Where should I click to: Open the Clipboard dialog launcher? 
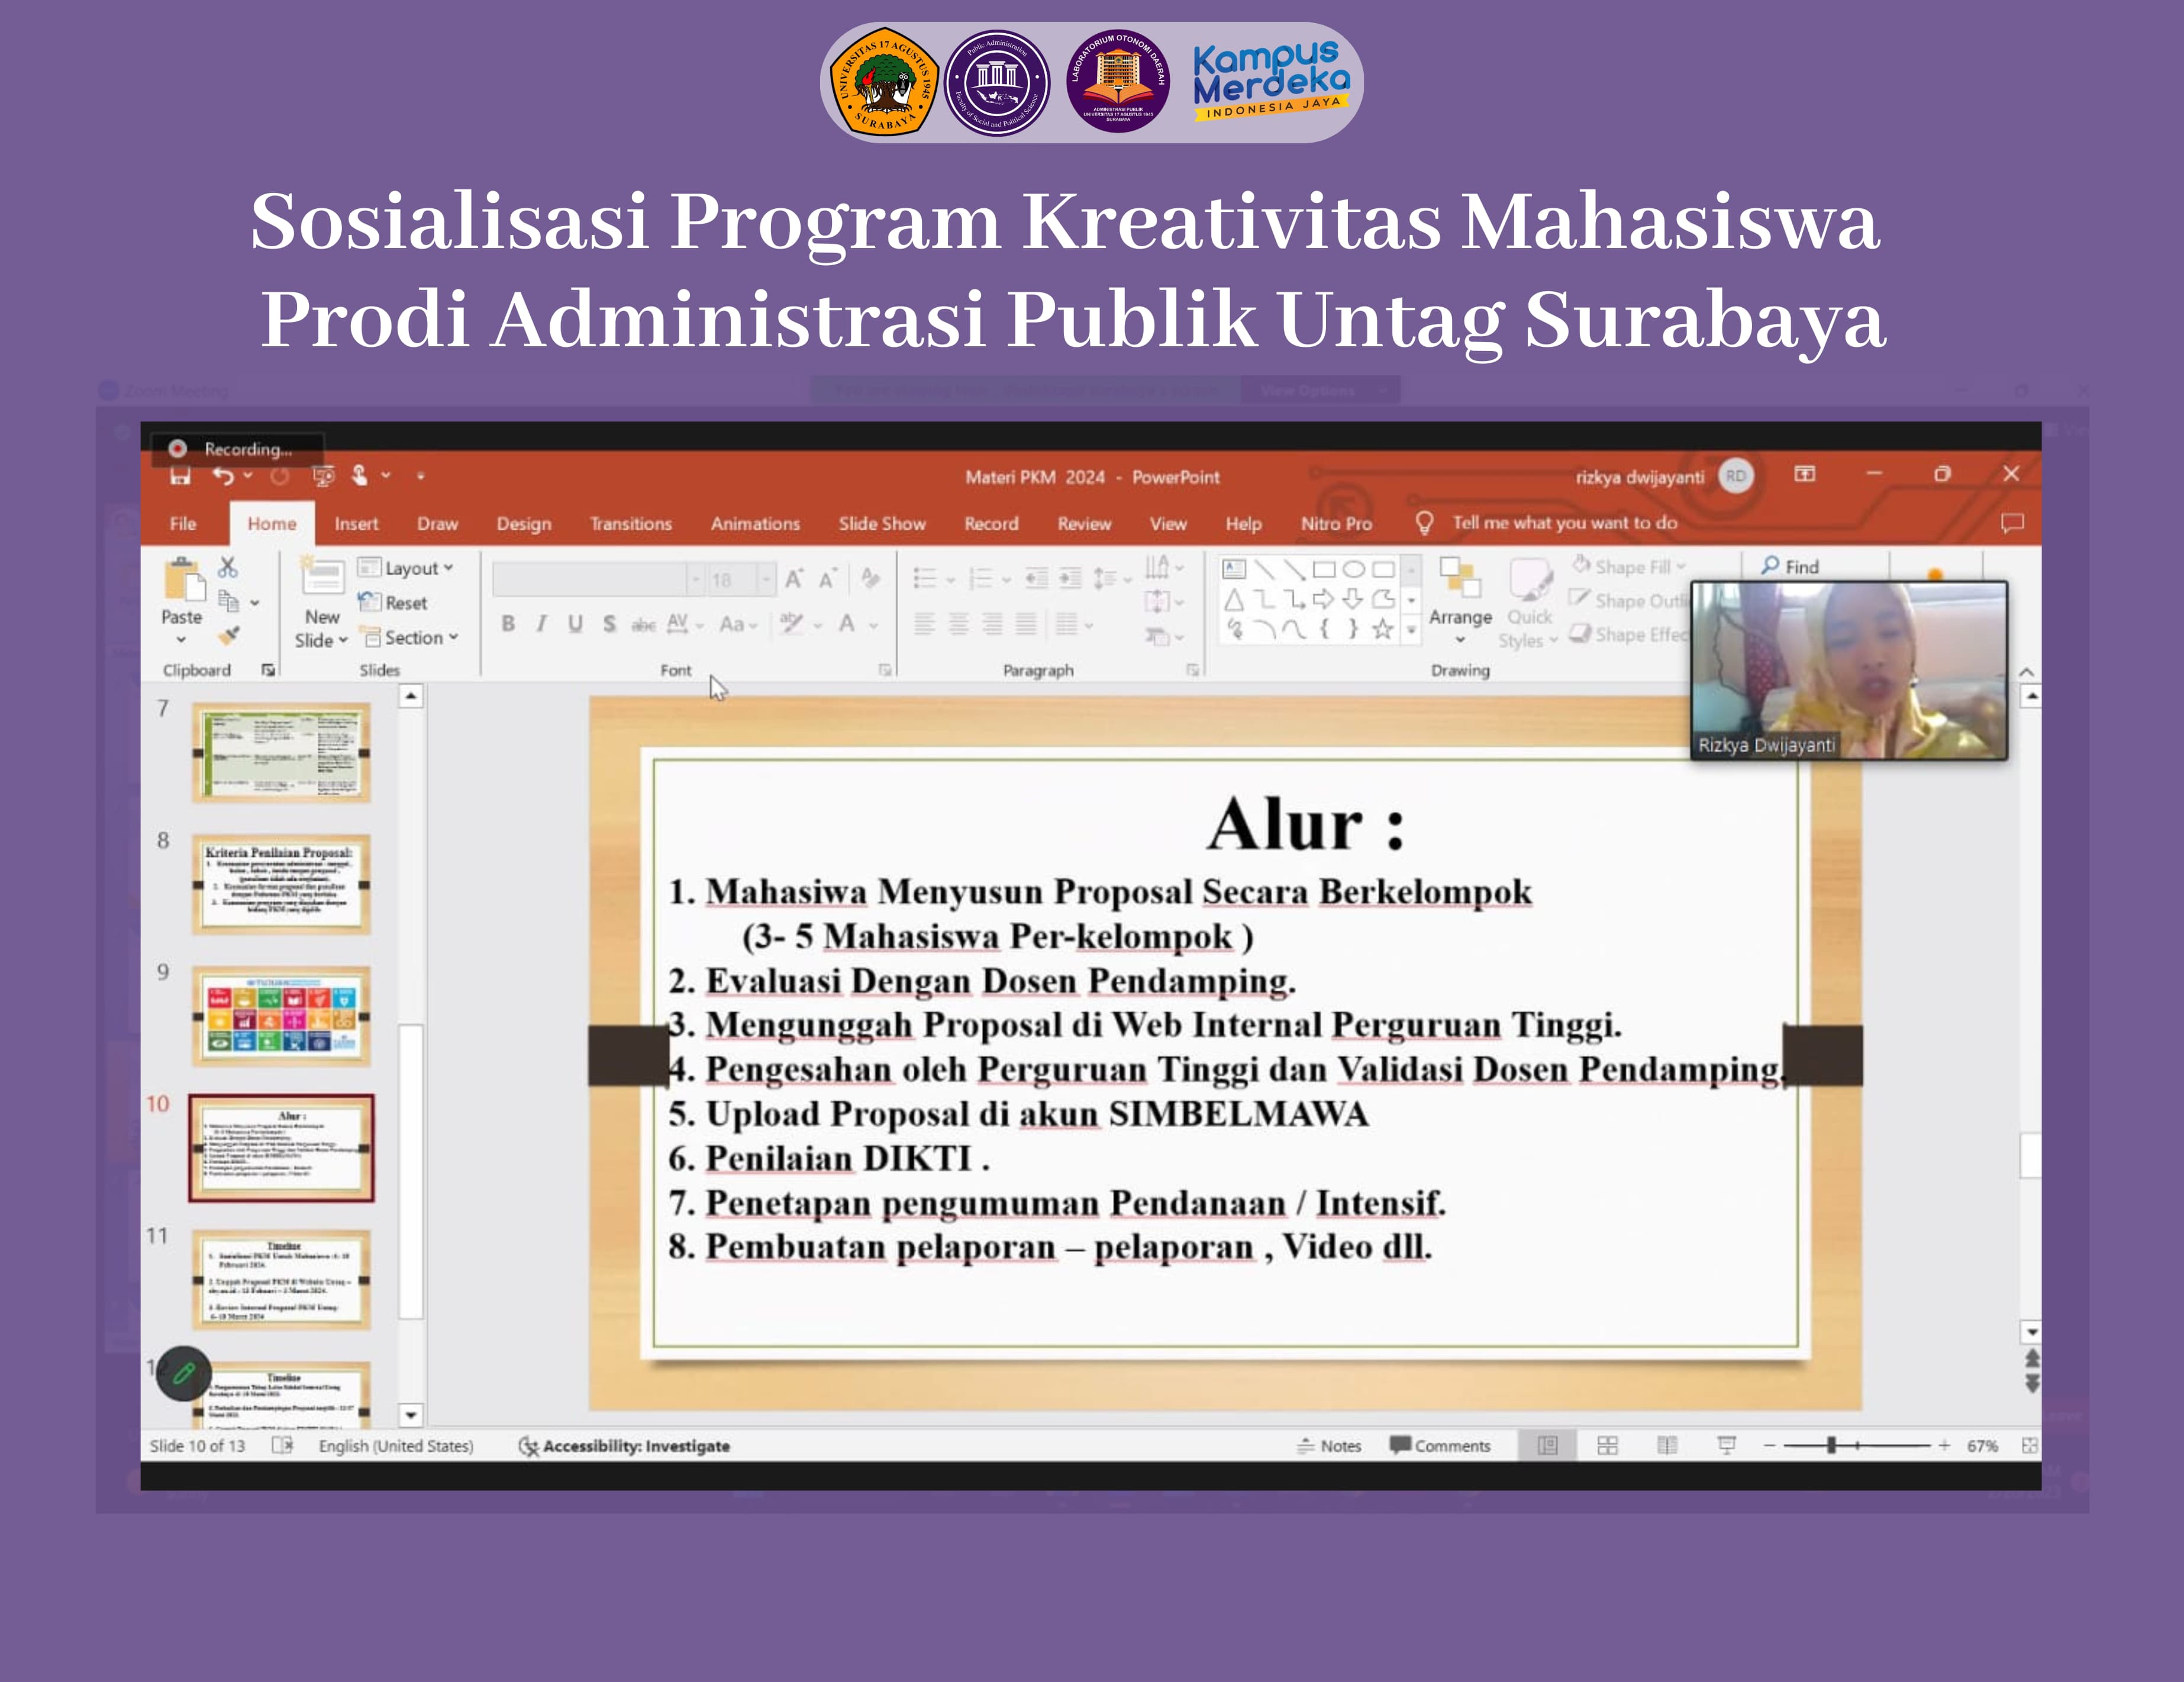pos(268,670)
